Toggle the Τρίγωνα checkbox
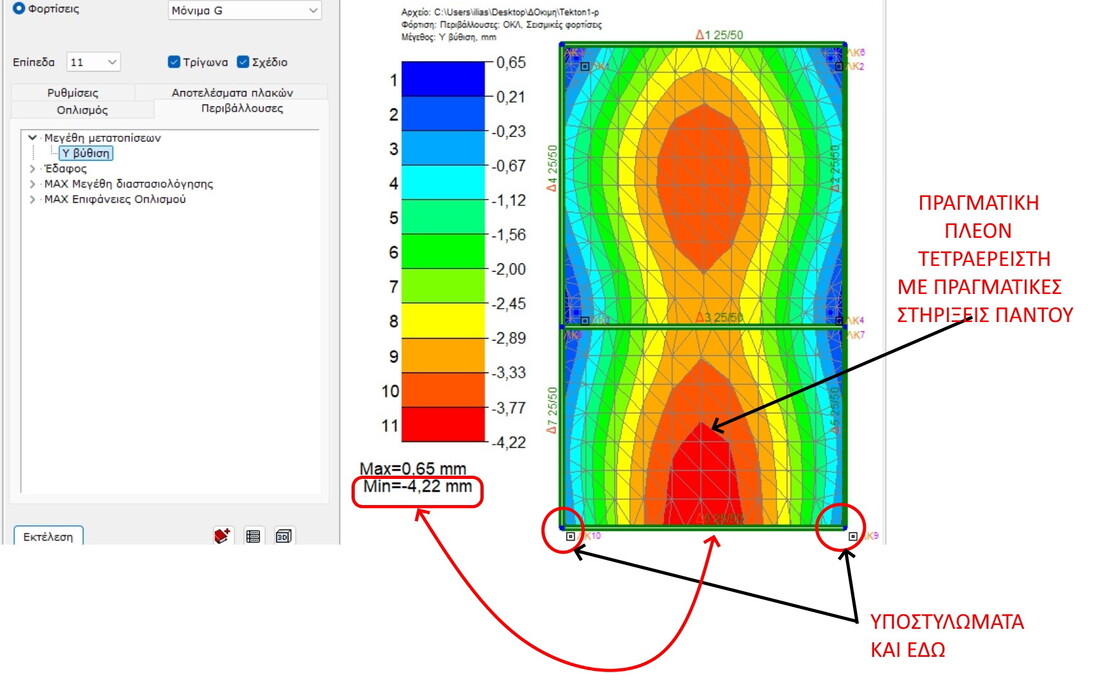Image resolution: width=1100 pixels, height=683 pixels. coord(174,62)
